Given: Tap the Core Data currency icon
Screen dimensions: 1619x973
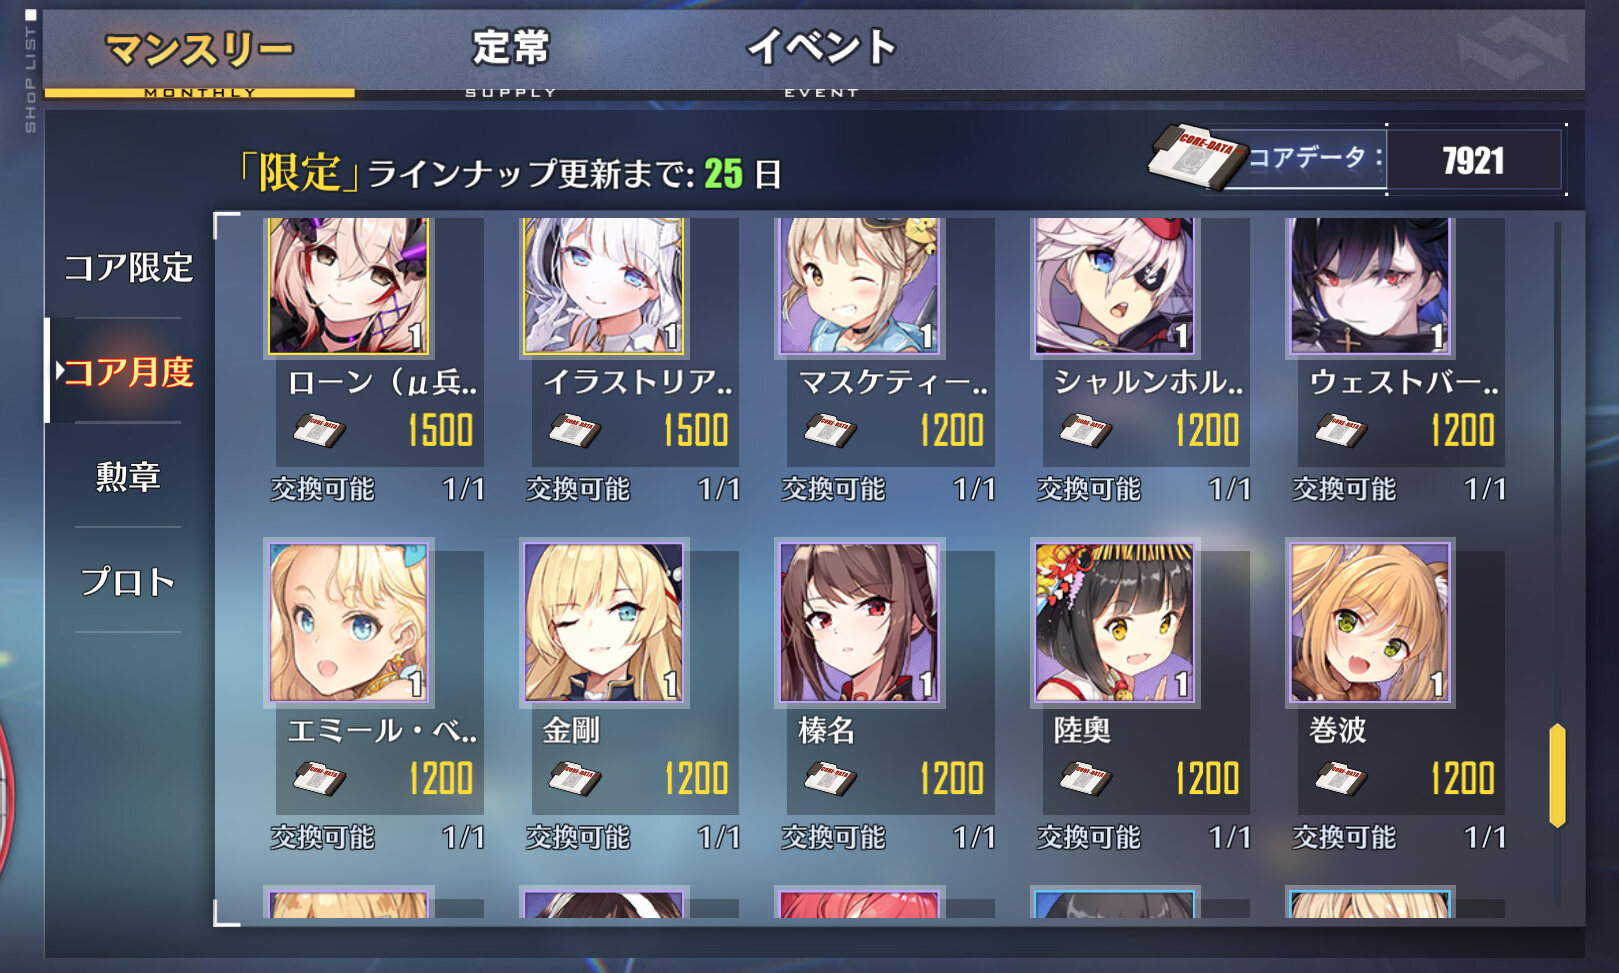Looking at the screenshot, I should (x=1195, y=156).
